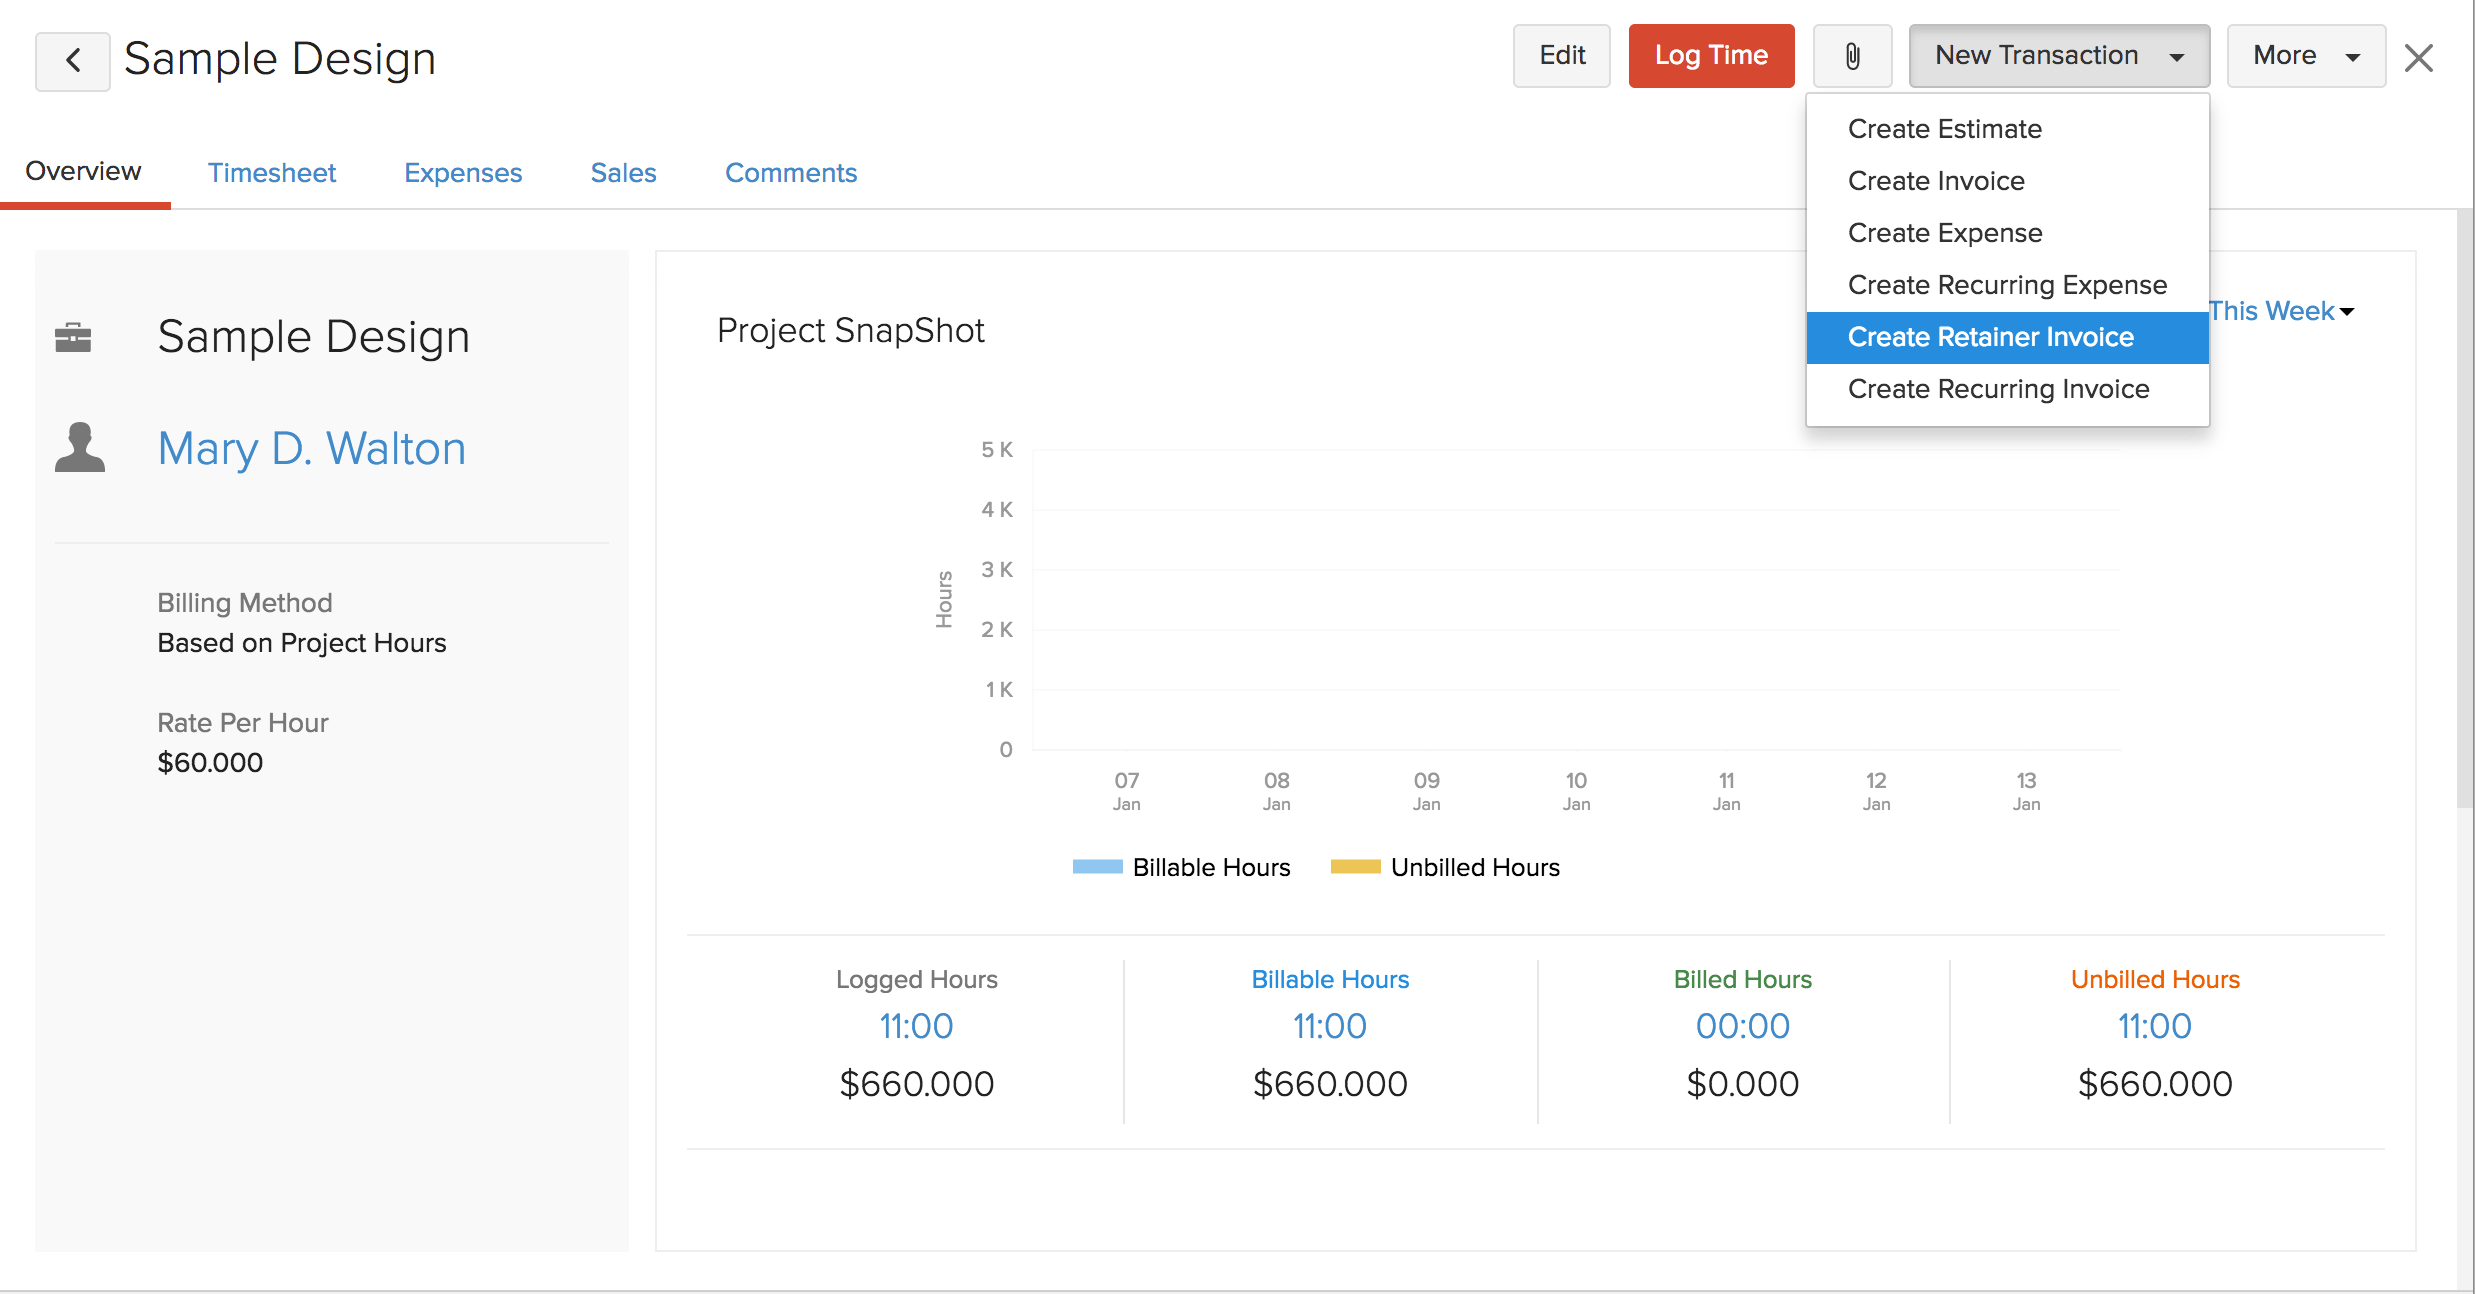Choose Create Estimate from the menu
Viewport: 2475px width, 1294px height.
[x=1944, y=129]
